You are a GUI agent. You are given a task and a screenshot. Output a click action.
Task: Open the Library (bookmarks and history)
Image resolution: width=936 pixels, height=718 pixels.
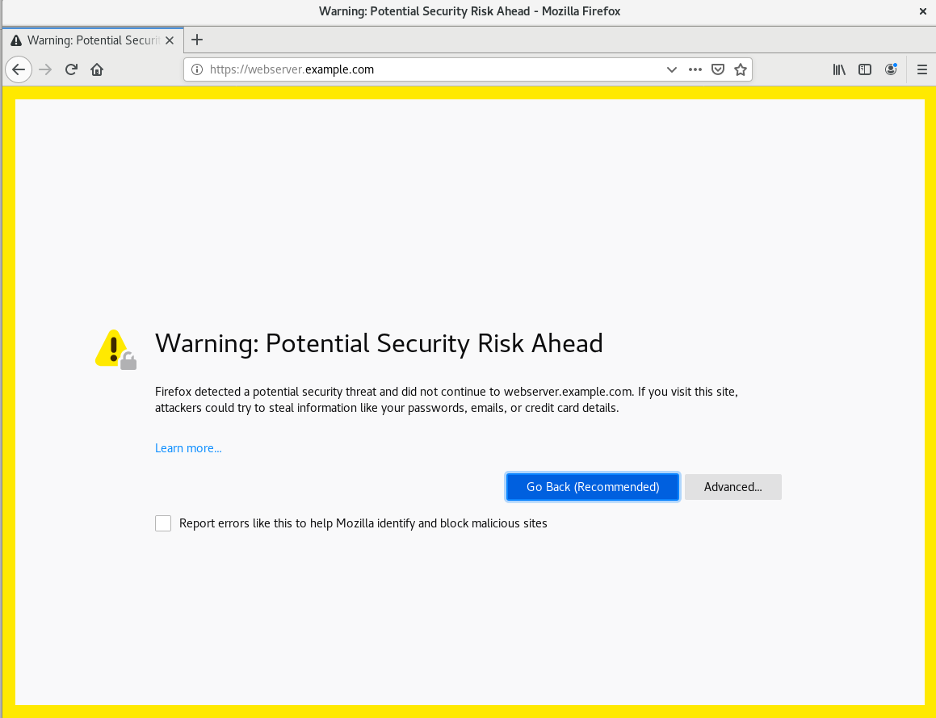point(839,69)
